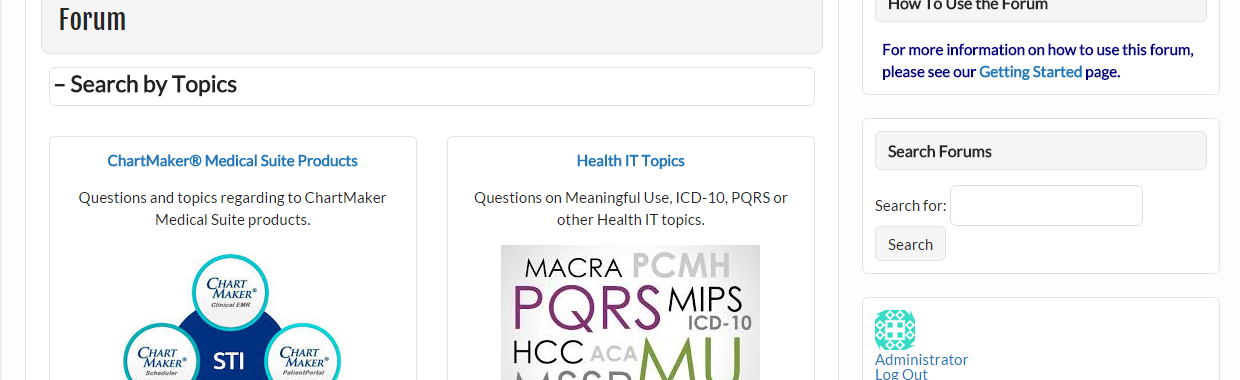The width and height of the screenshot is (1240, 380).
Task: Follow the Getting Started page link
Action: coord(1030,72)
